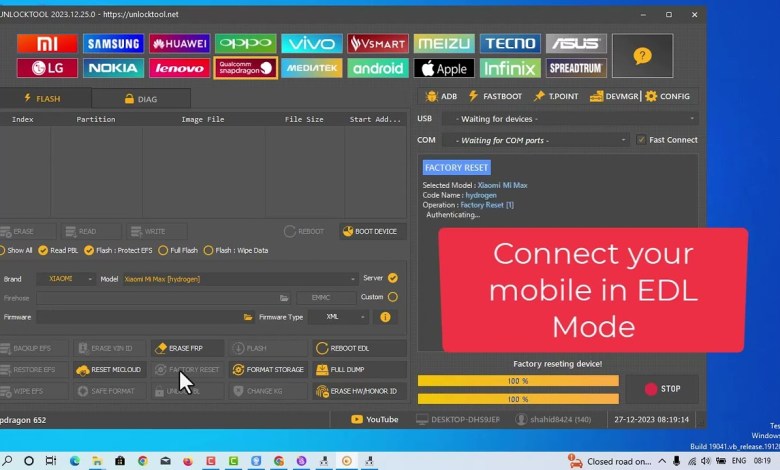Select the Full Flash radio option

(x=165, y=250)
